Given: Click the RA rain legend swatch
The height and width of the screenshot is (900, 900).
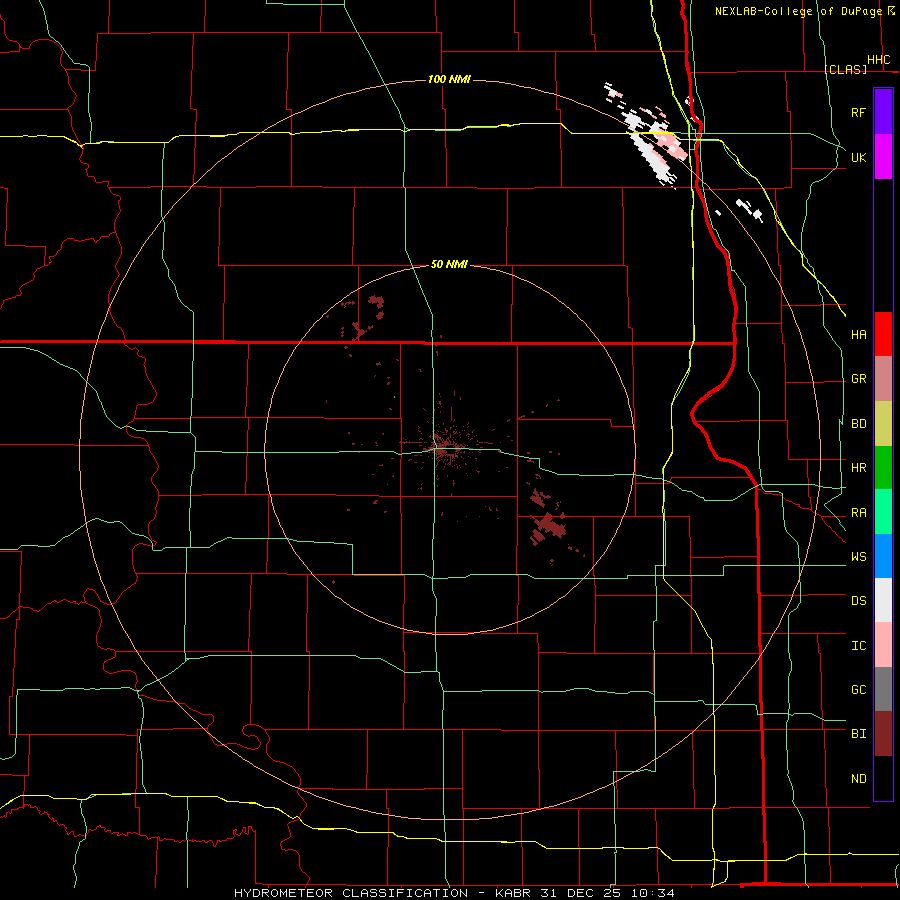Looking at the screenshot, I should (x=883, y=512).
